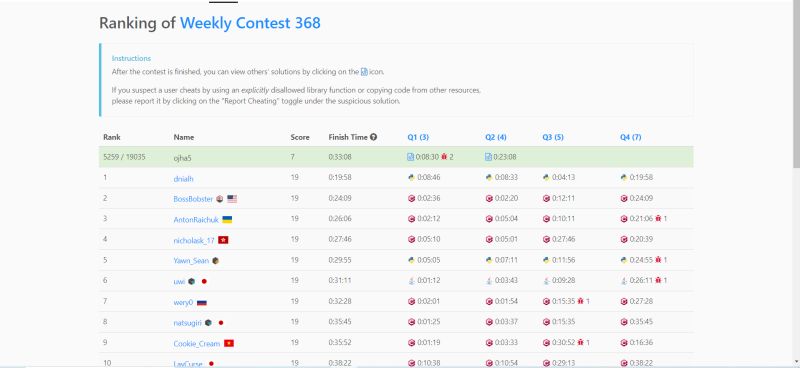This screenshot has height=368, width=800.
Task: Click the name ojha5 in the highlighted row
Action: tap(182, 158)
